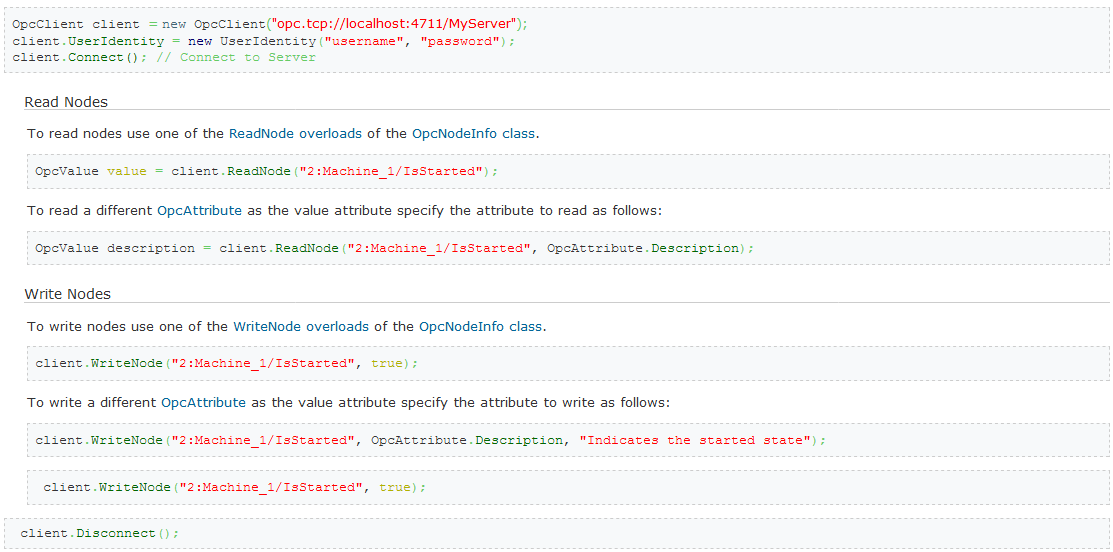1113x552 pixels.
Task: Click the Write Nodes heading
Action: [x=67, y=293]
